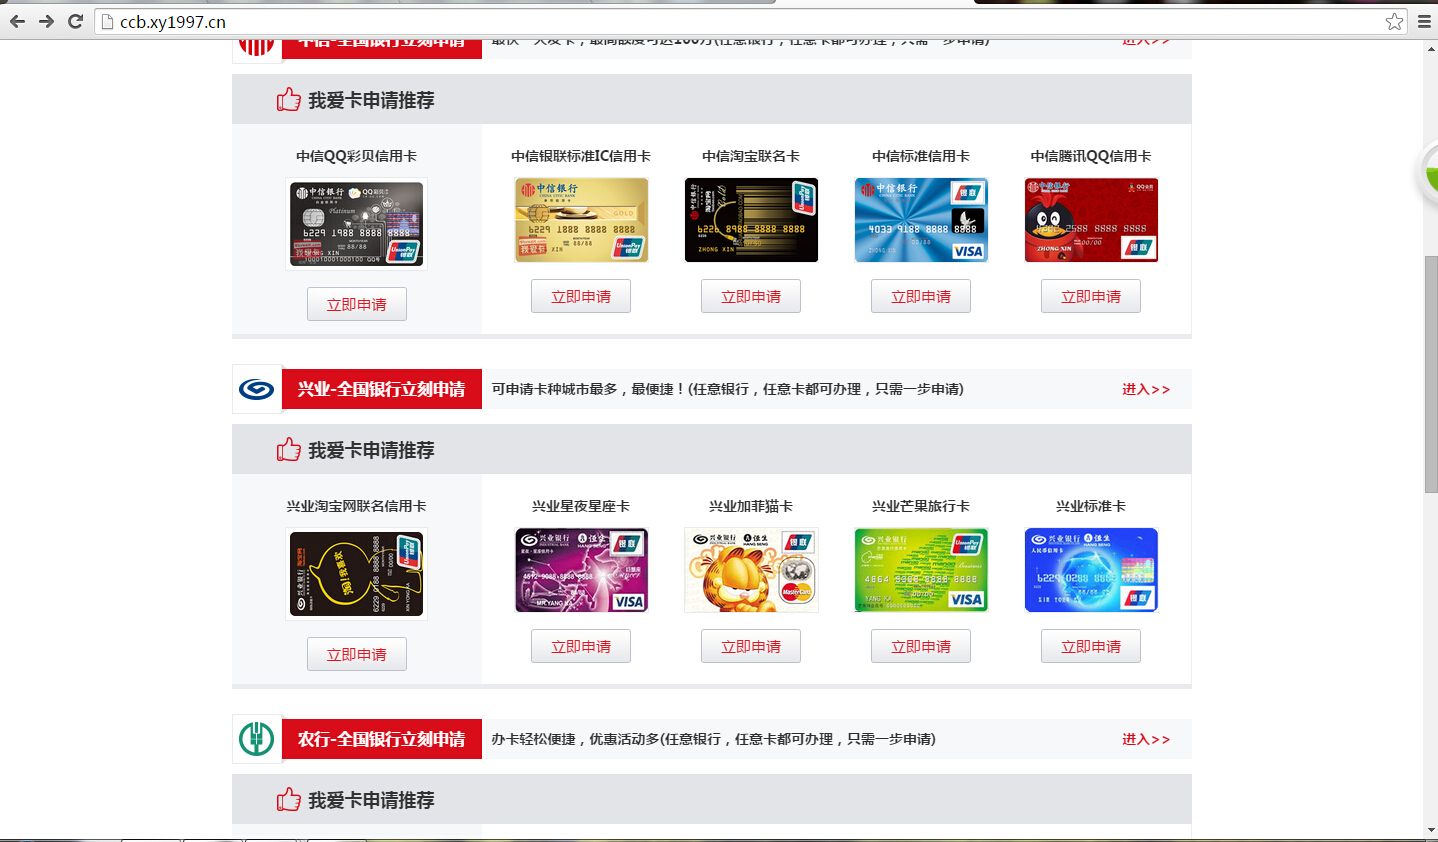This screenshot has height=842, width=1438.
Task: Click the 兴业-全国银行立刻申请 red banner
Action: click(x=382, y=389)
